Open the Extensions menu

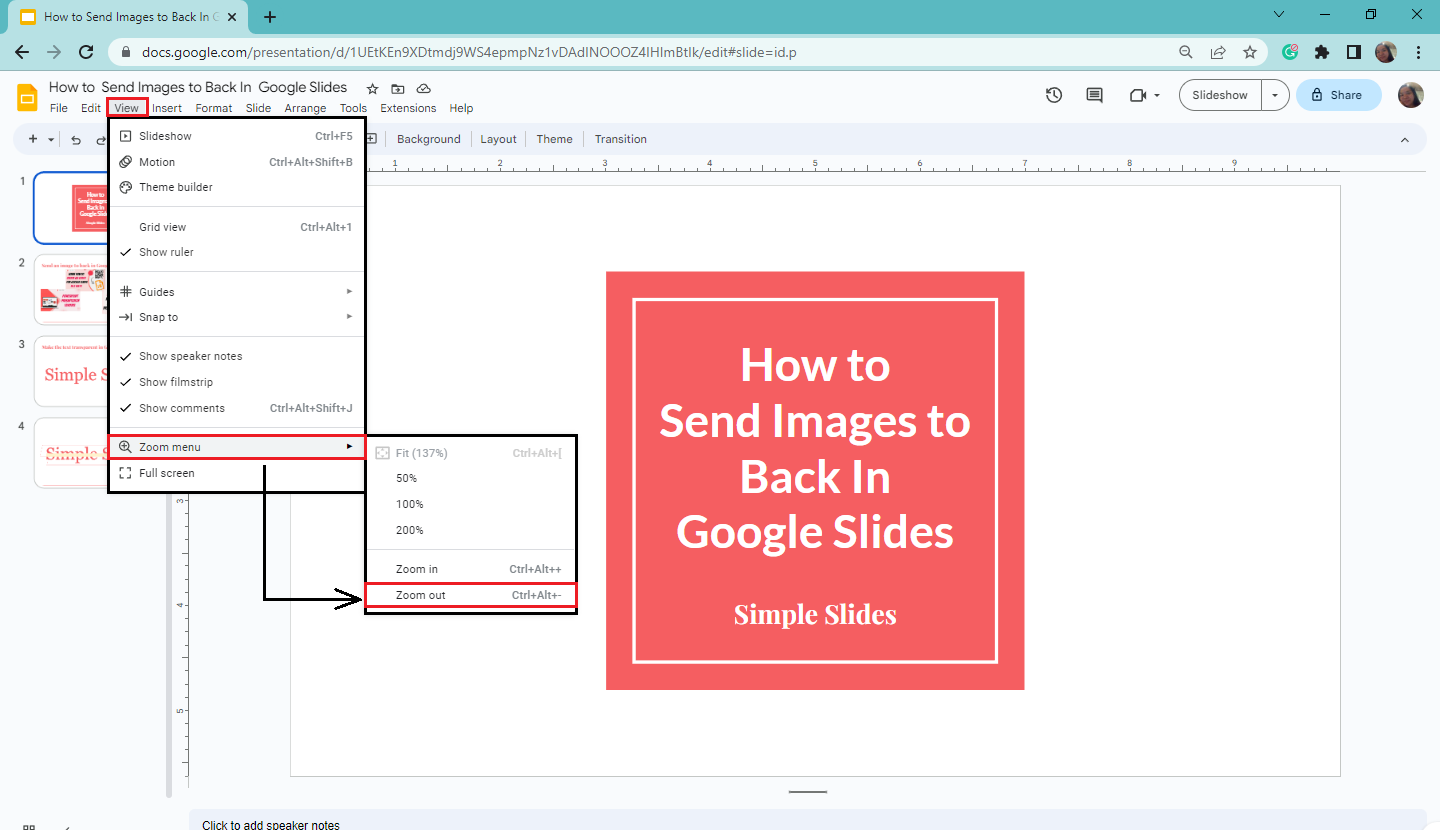(408, 108)
